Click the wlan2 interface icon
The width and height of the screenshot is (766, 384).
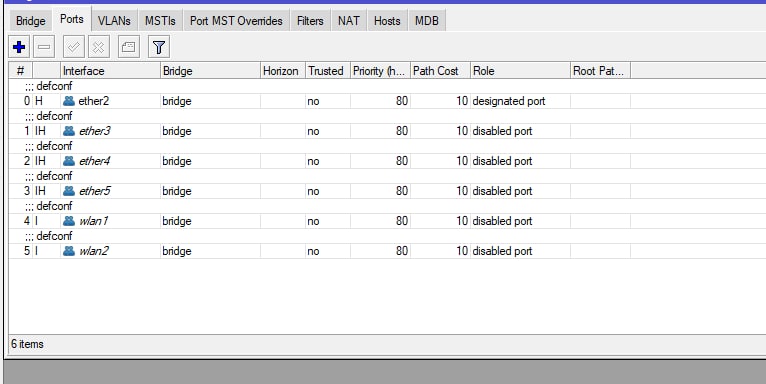click(69, 251)
